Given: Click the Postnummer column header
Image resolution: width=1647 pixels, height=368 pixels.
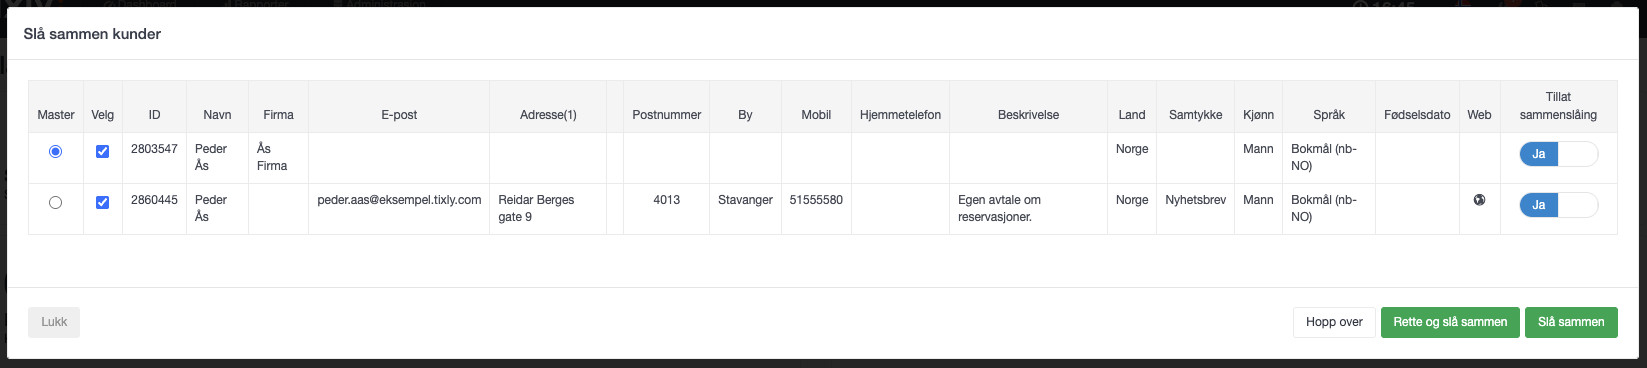Looking at the screenshot, I should pos(667,115).
